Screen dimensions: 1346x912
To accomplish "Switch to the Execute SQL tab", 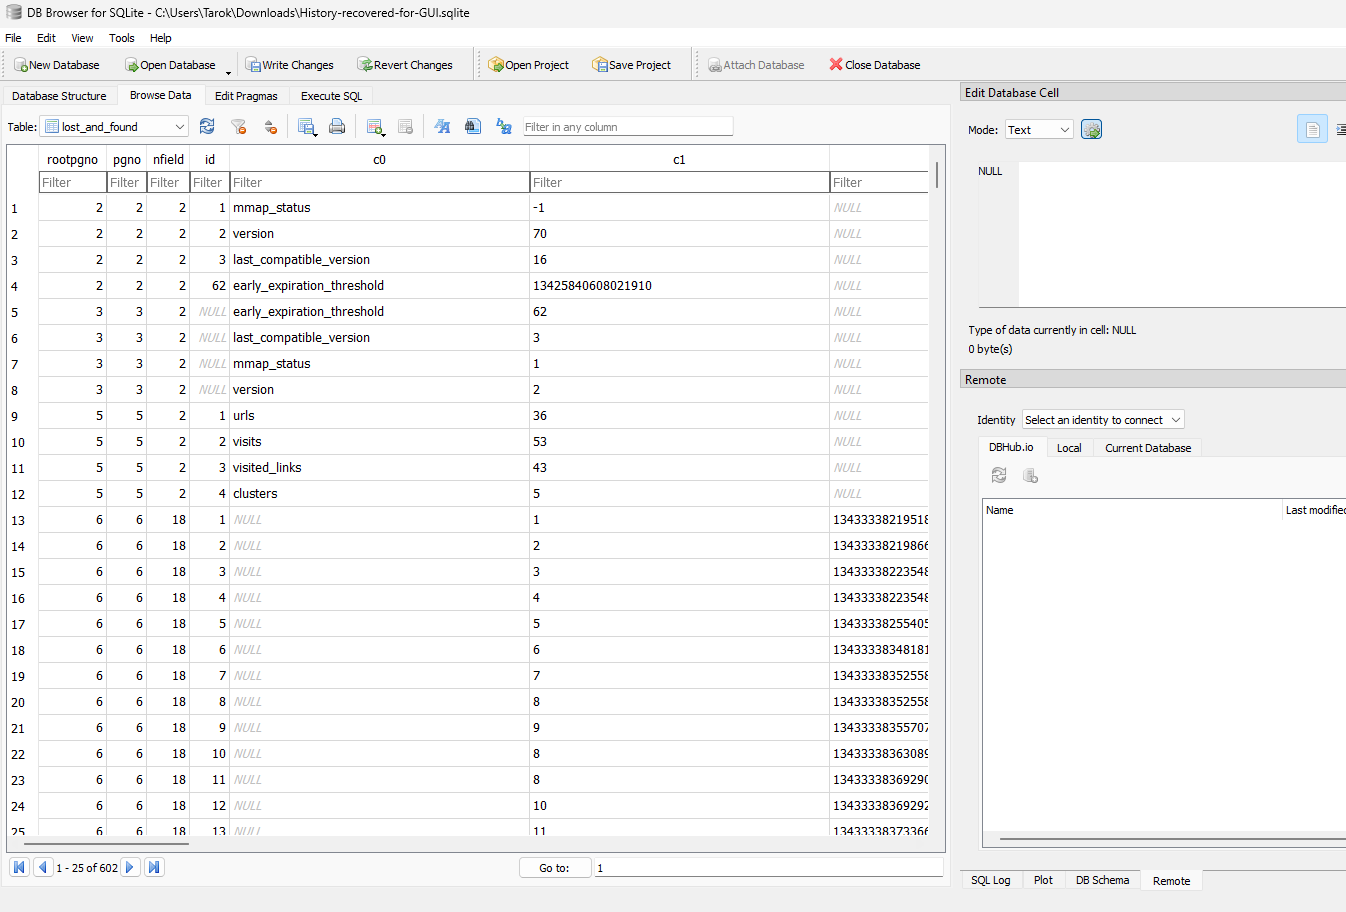I will coord(331,96).
